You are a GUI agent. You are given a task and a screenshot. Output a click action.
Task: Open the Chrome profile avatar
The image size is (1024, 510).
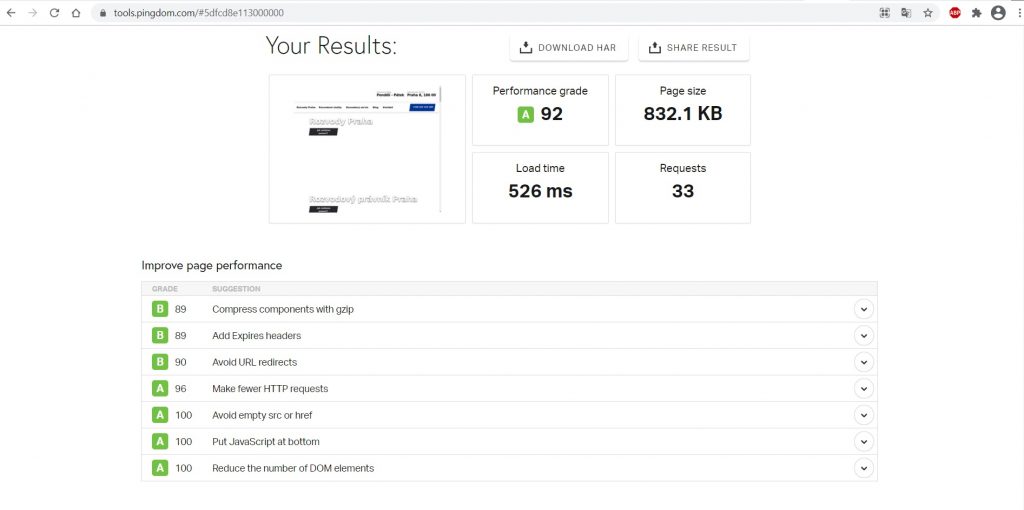coord(997,13)
